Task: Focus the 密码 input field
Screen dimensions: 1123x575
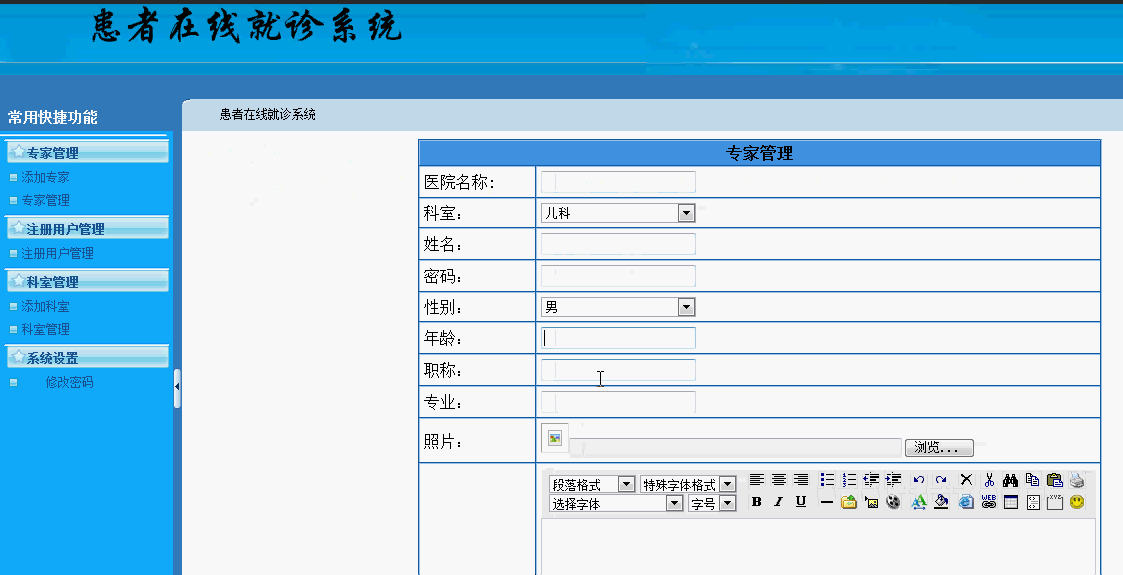Action: (618, 276)
